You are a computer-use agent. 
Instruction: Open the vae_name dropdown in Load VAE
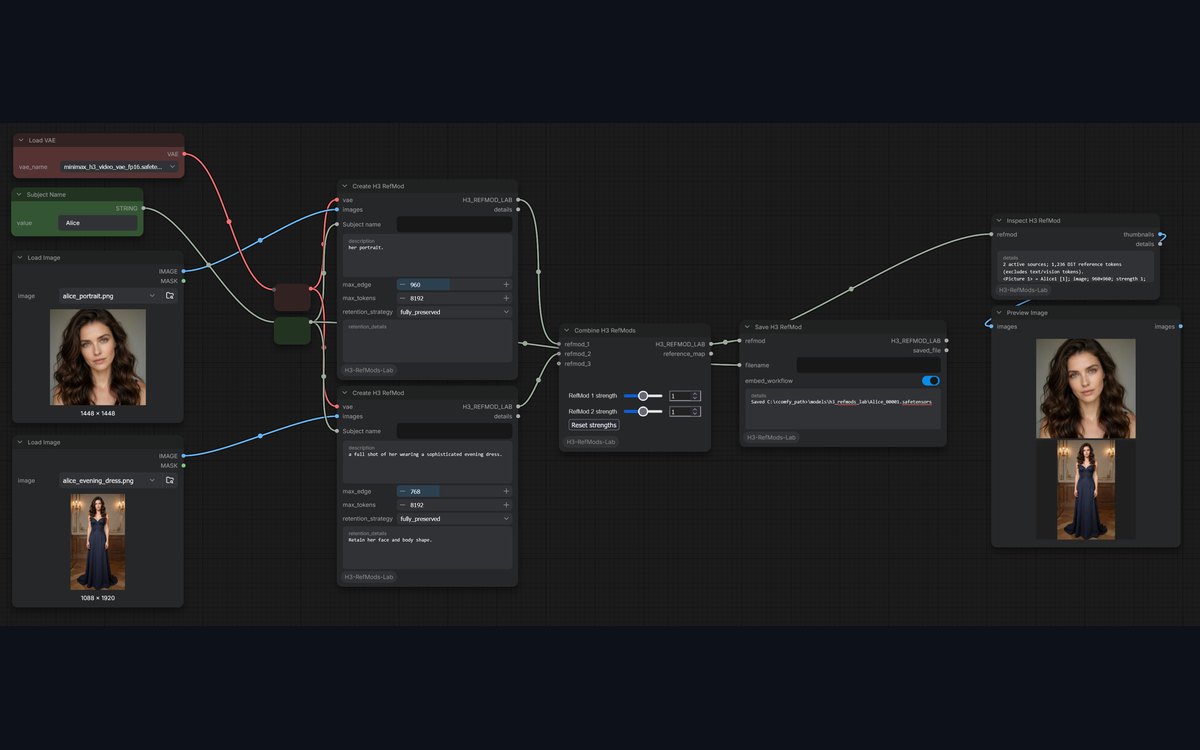119,167
